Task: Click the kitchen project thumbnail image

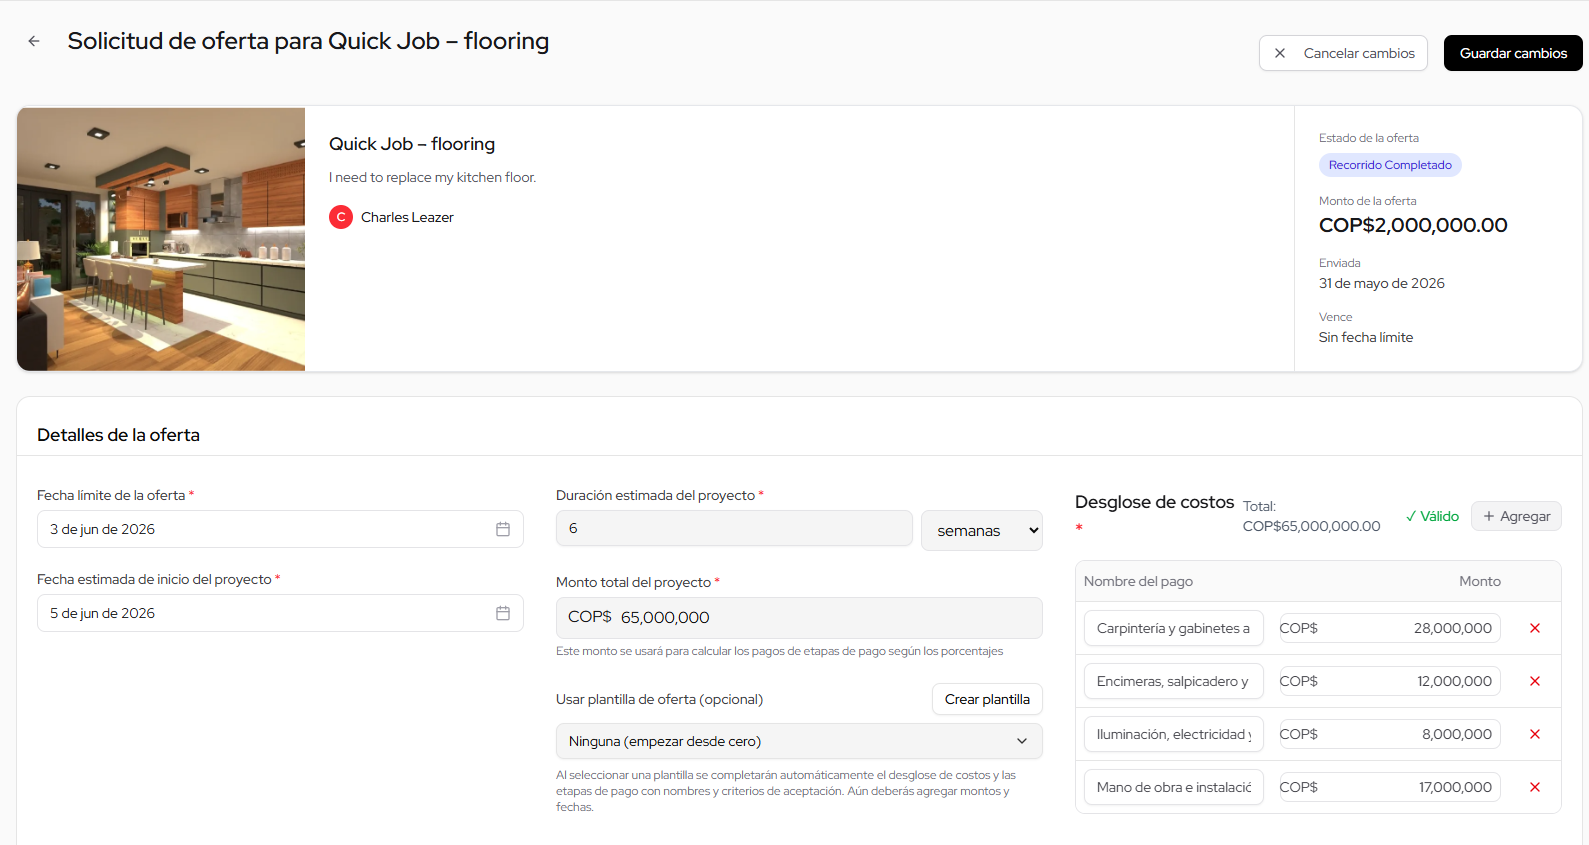Action: 161,239
